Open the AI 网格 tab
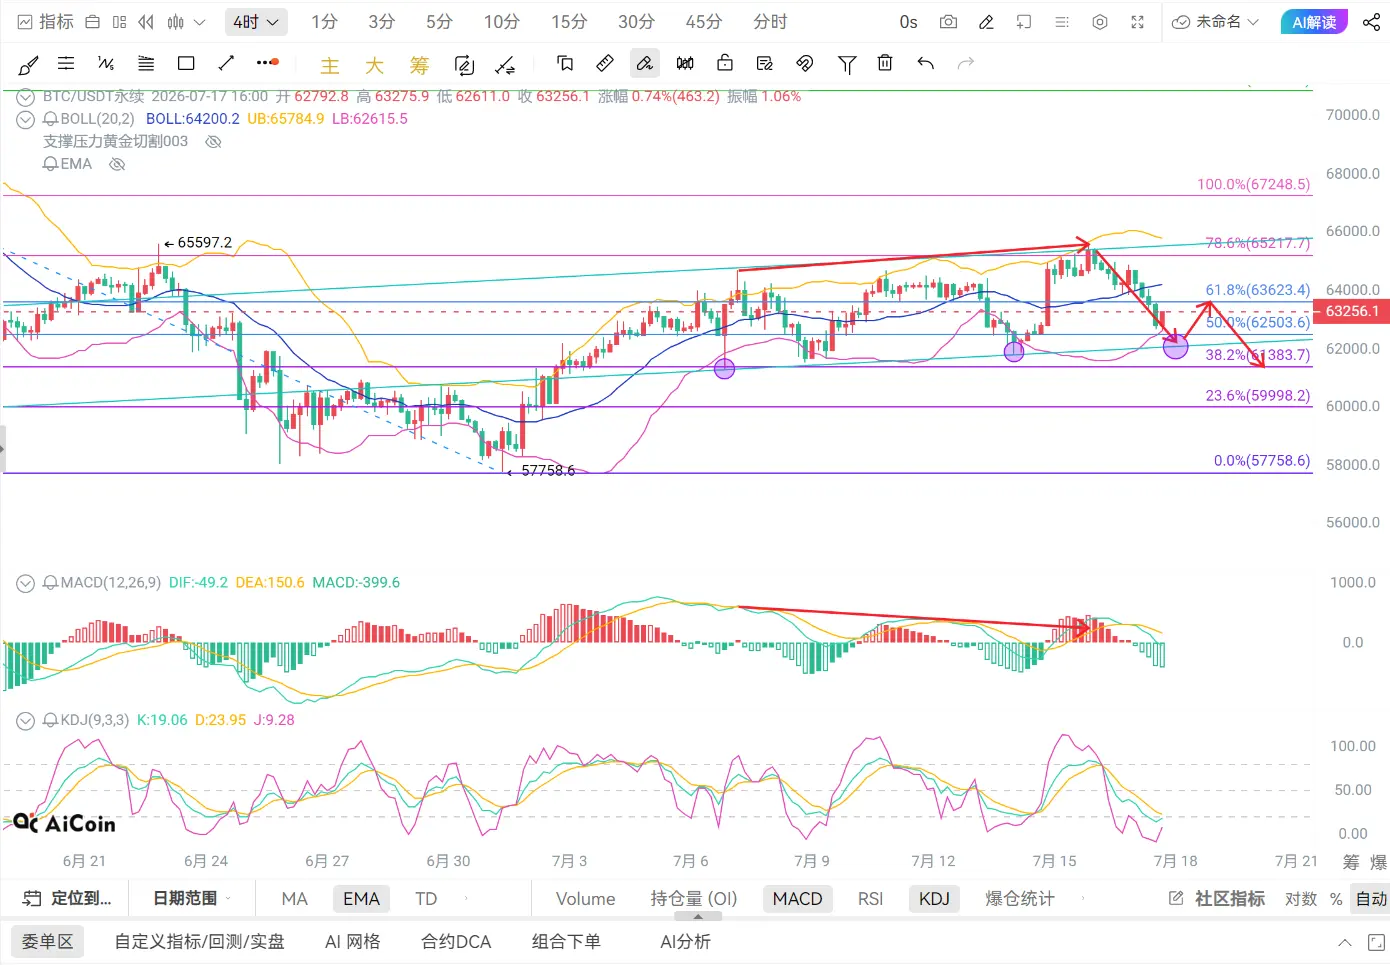Screen dimensions: 1390x965 point(352,942)
